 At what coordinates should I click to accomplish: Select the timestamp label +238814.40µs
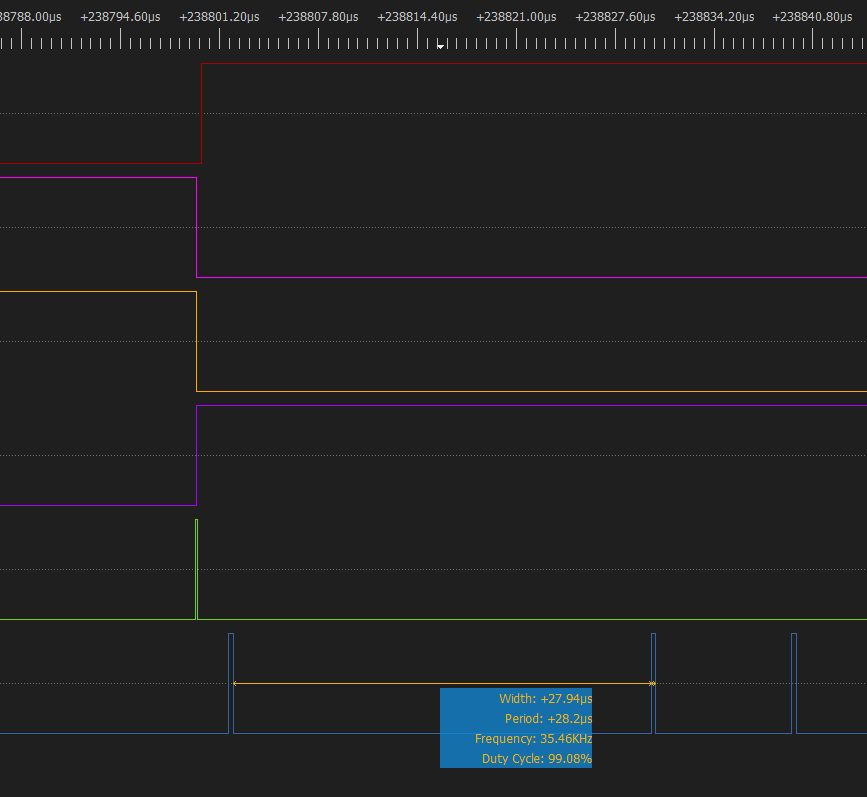pos(416,16)
